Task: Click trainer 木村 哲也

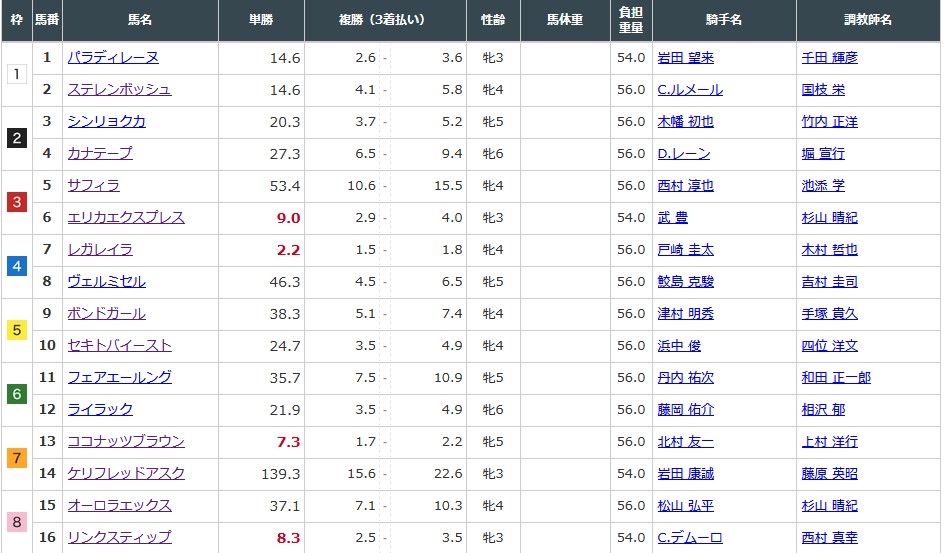Action: pyautogui.click(x=829, y=250)
